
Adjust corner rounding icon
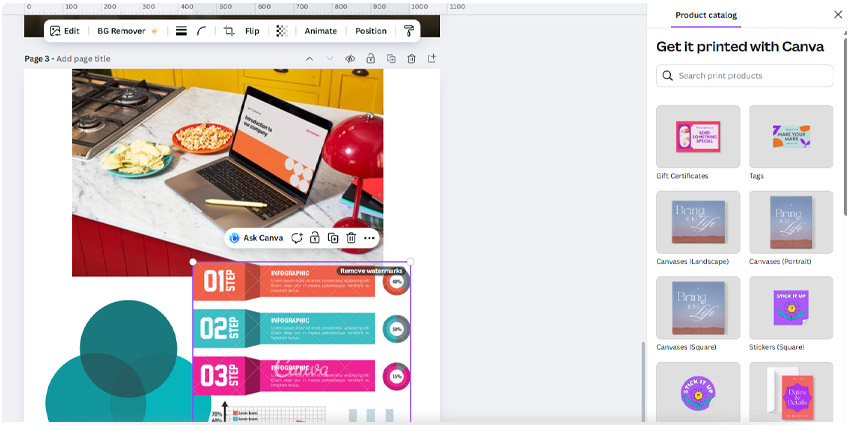(202, 31)
